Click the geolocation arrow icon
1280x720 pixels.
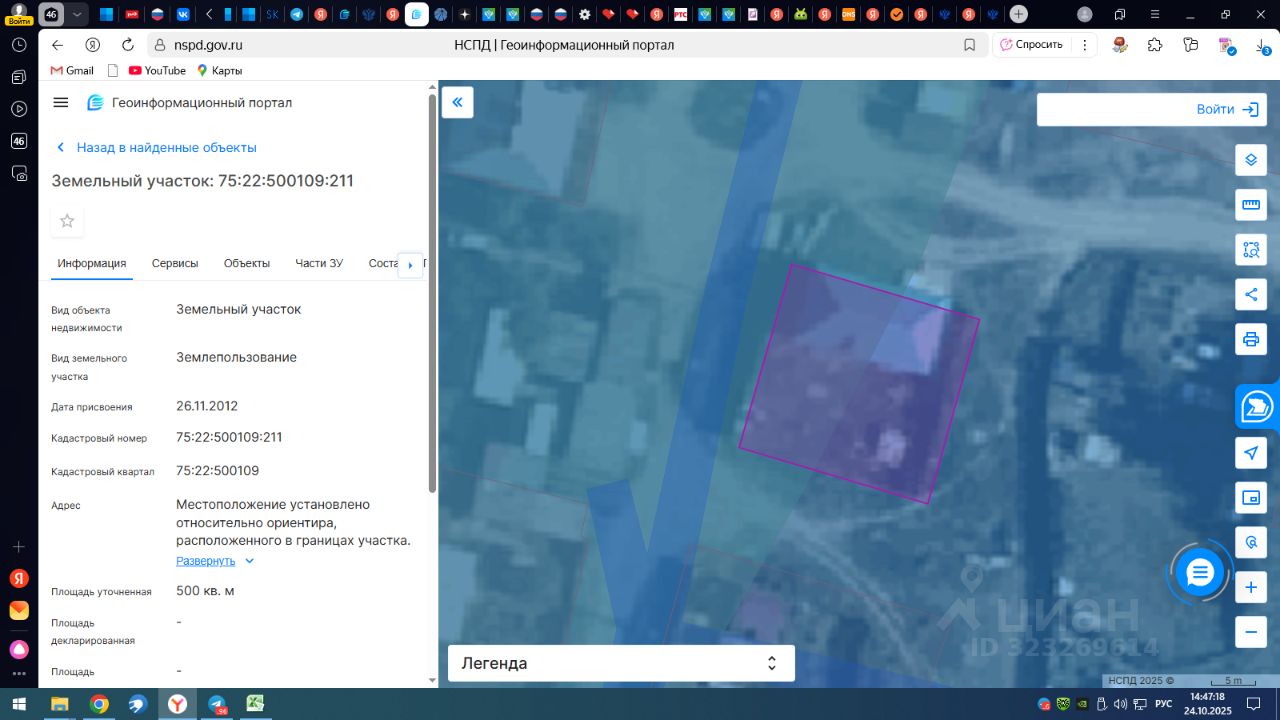(1250, 453)
